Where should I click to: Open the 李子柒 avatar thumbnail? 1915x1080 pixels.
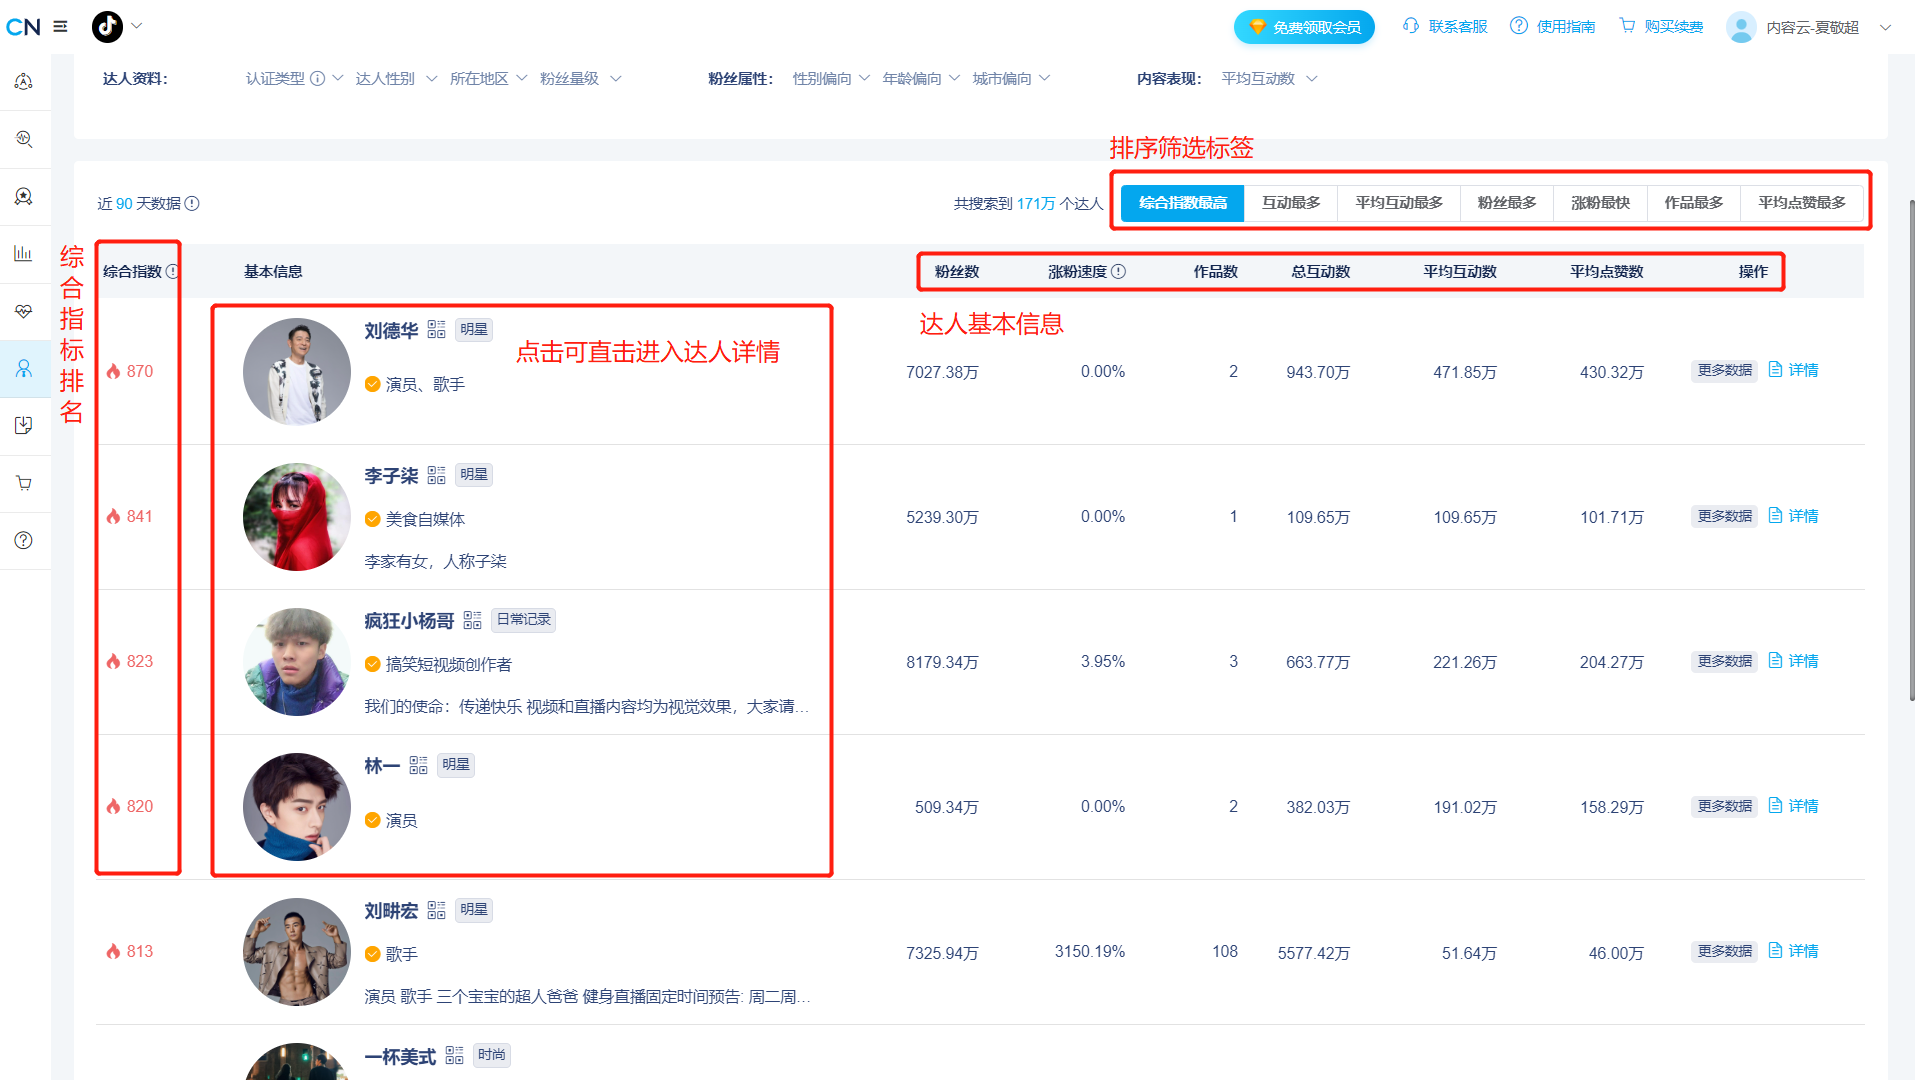tap(297, 517)
